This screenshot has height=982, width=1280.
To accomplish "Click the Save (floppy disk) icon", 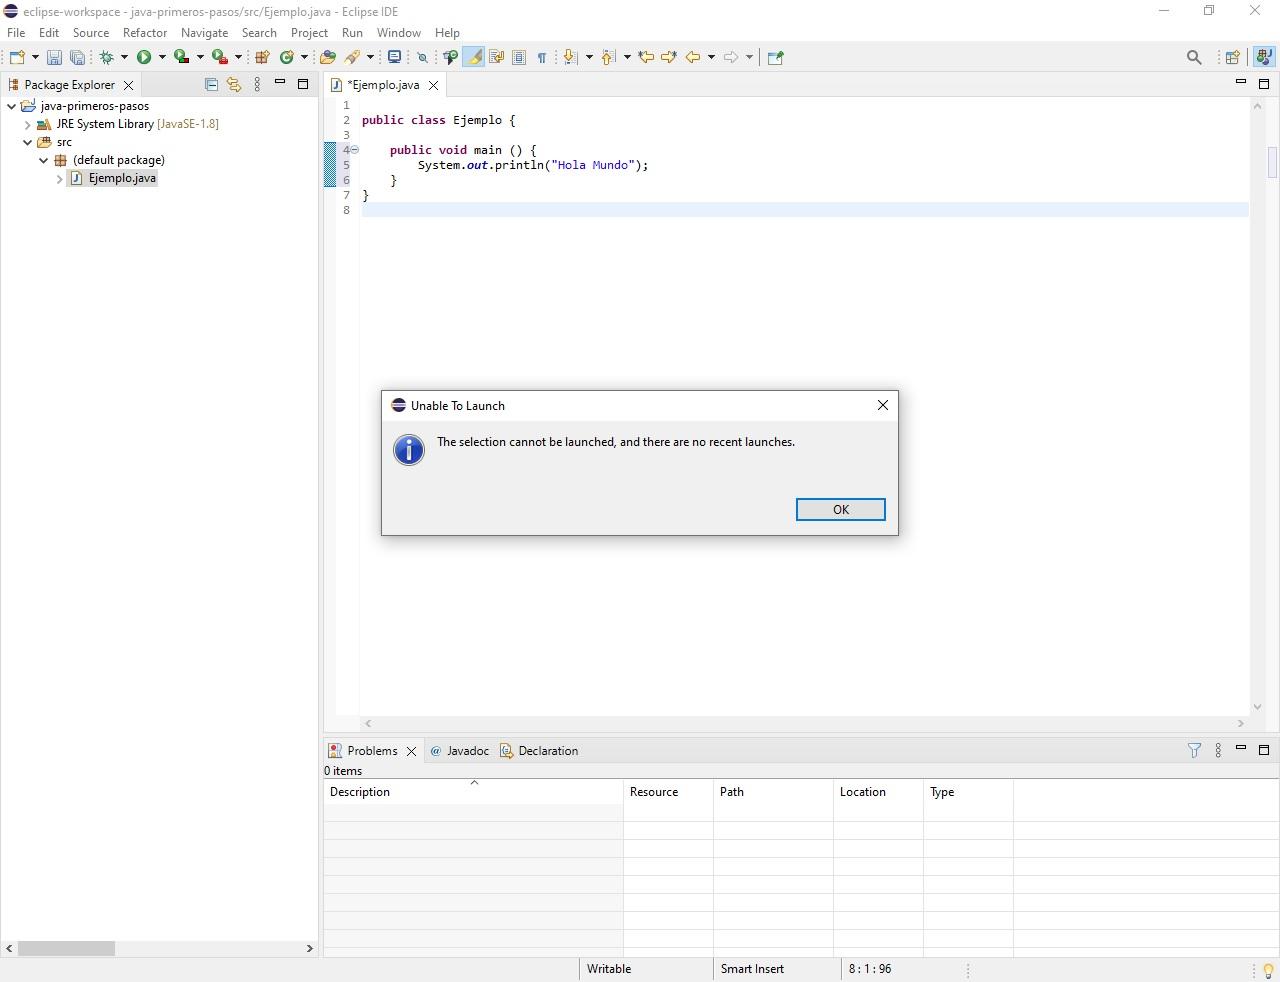I will (55, 57).
